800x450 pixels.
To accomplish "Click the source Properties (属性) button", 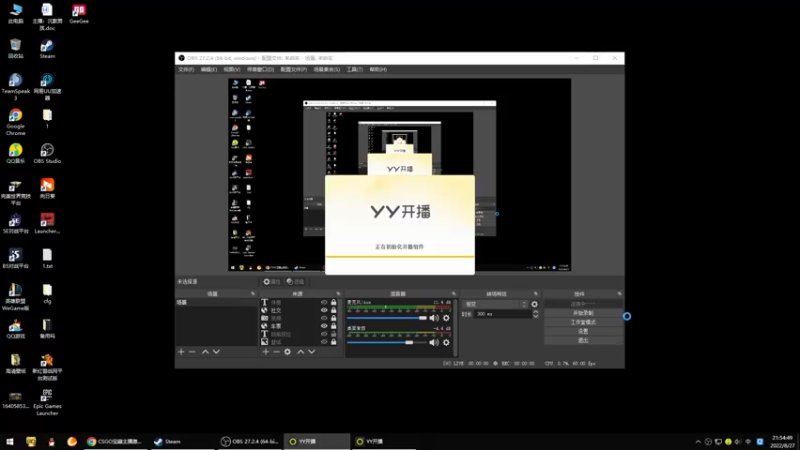I will tap(272, 282).
